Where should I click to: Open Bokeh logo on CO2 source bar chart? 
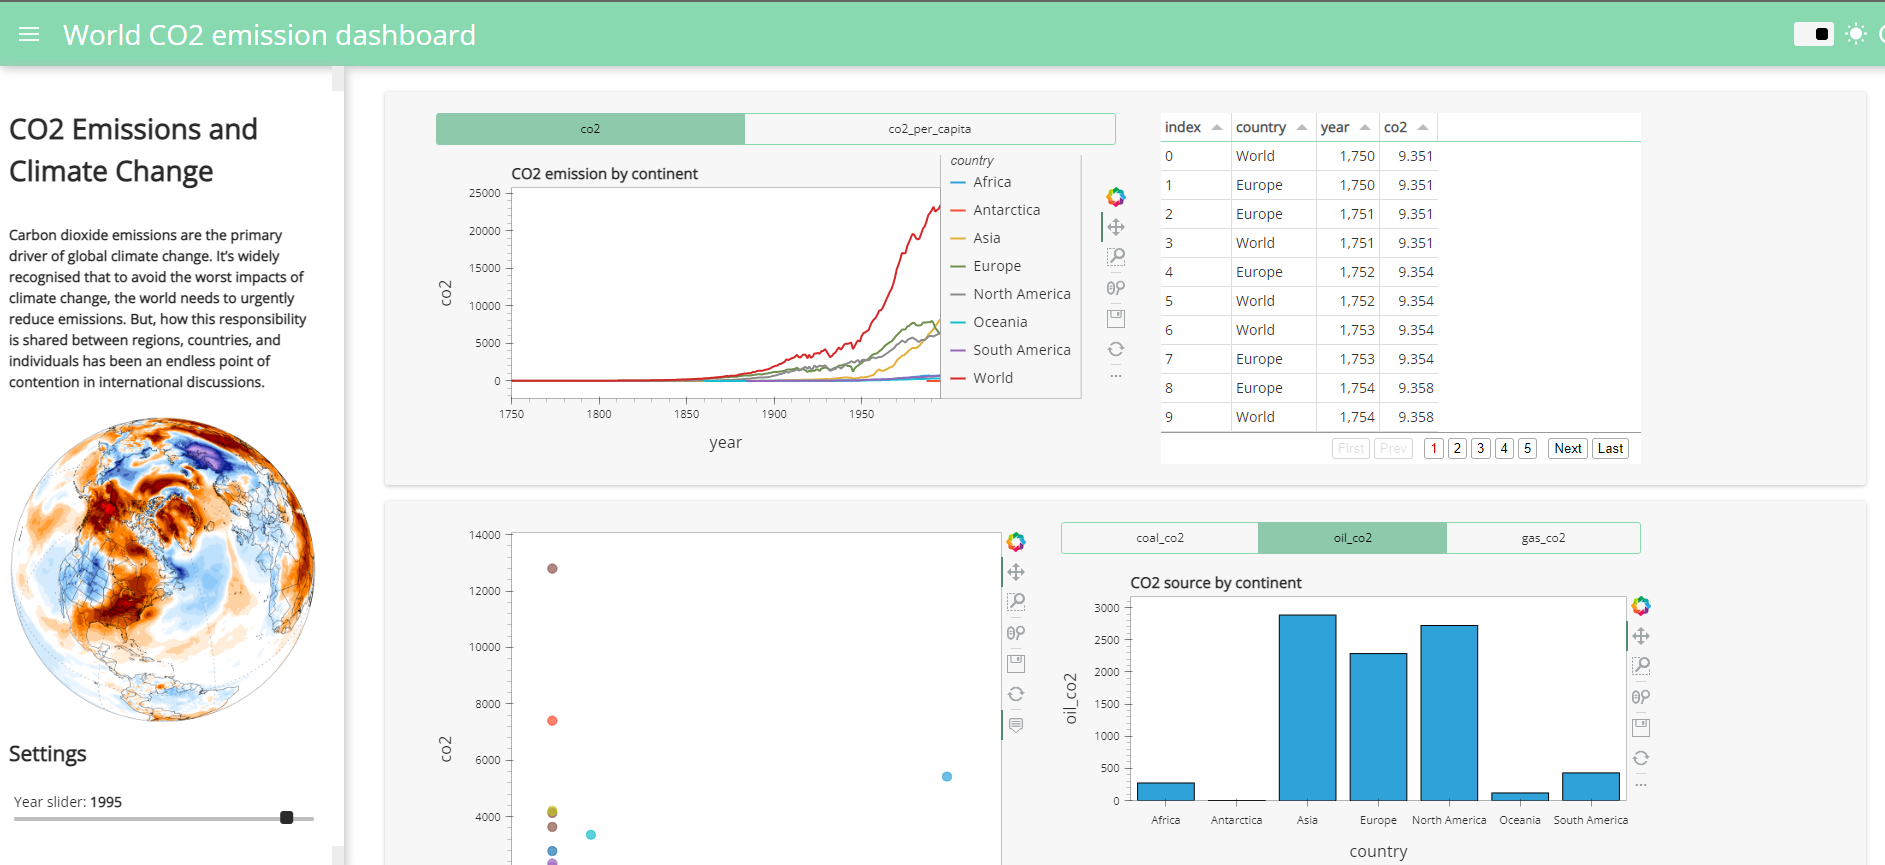1641,606
